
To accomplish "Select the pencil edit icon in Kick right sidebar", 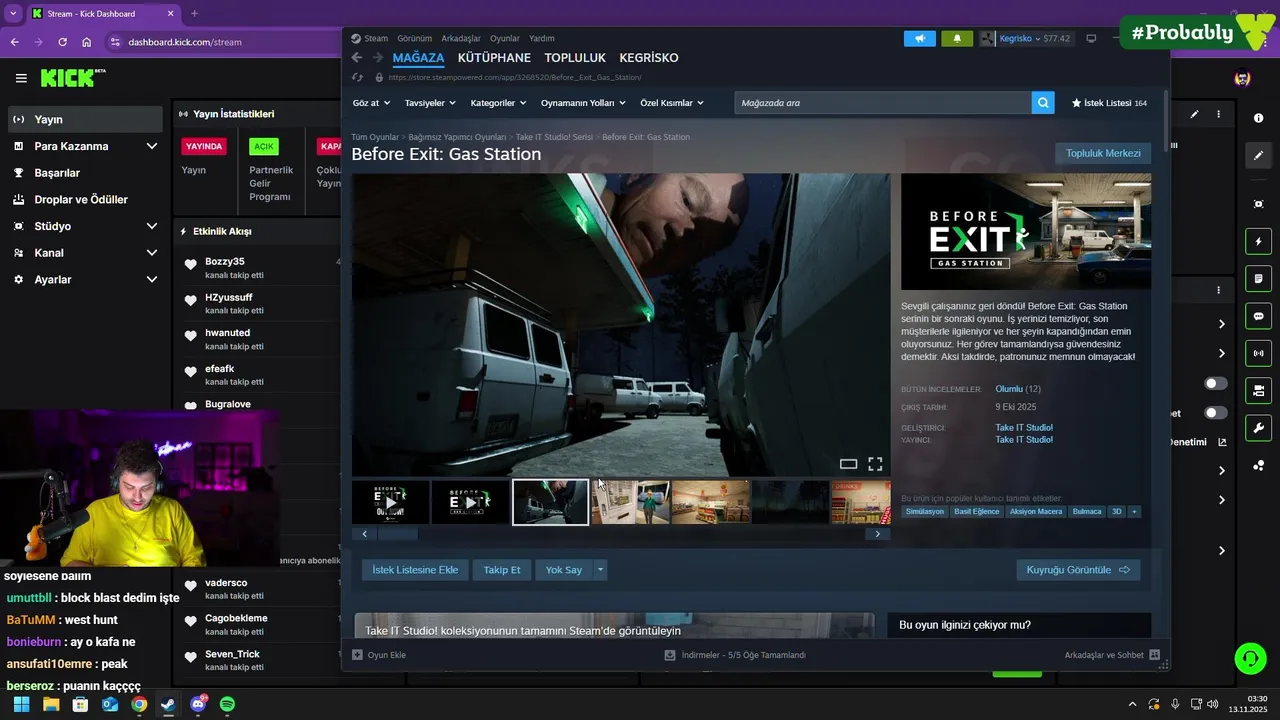I will 1258,155.
